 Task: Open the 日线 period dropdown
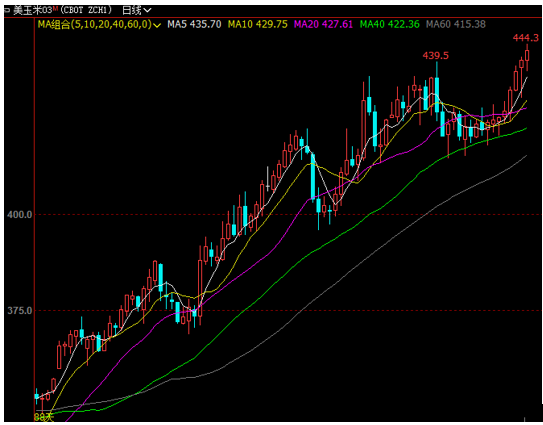pos(137,10)
